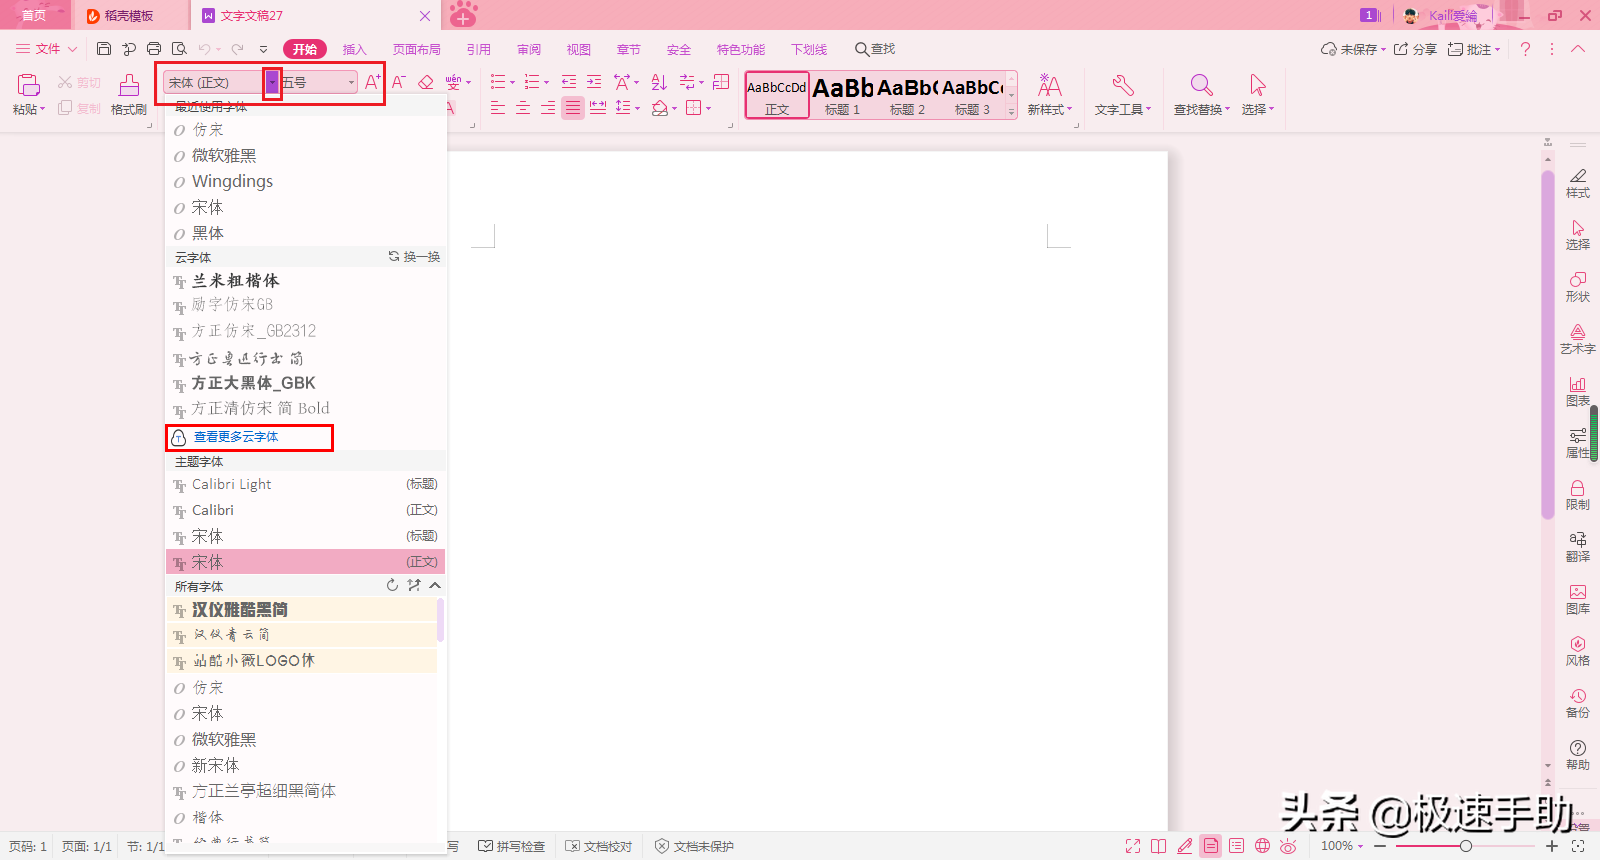Apply the 标题 1 heading style
The height and width of the screenshot is (860, 1600).
[x=843, y=95]
